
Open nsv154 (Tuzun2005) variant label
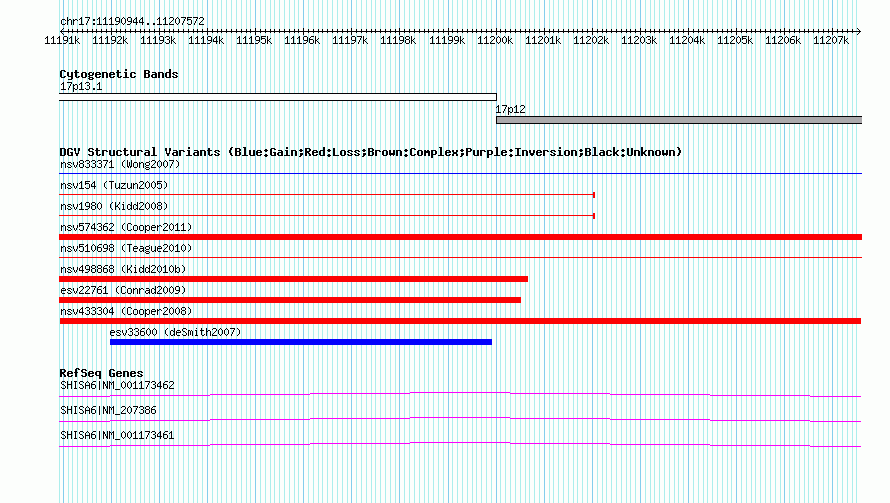point(114,185)
